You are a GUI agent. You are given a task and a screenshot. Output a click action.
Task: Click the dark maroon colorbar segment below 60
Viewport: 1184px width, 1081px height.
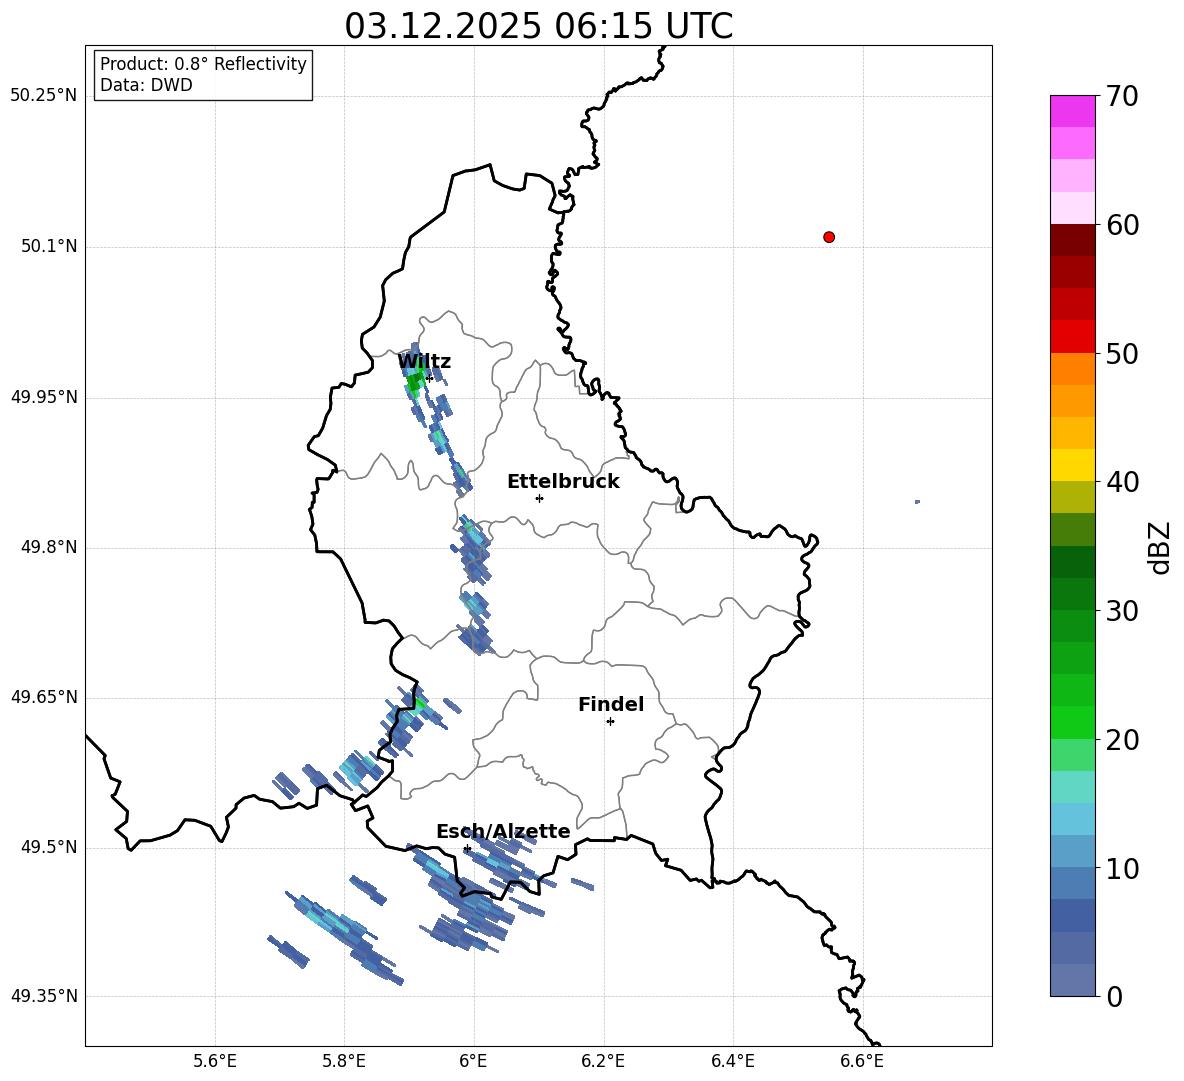[x=1073, y=240]
